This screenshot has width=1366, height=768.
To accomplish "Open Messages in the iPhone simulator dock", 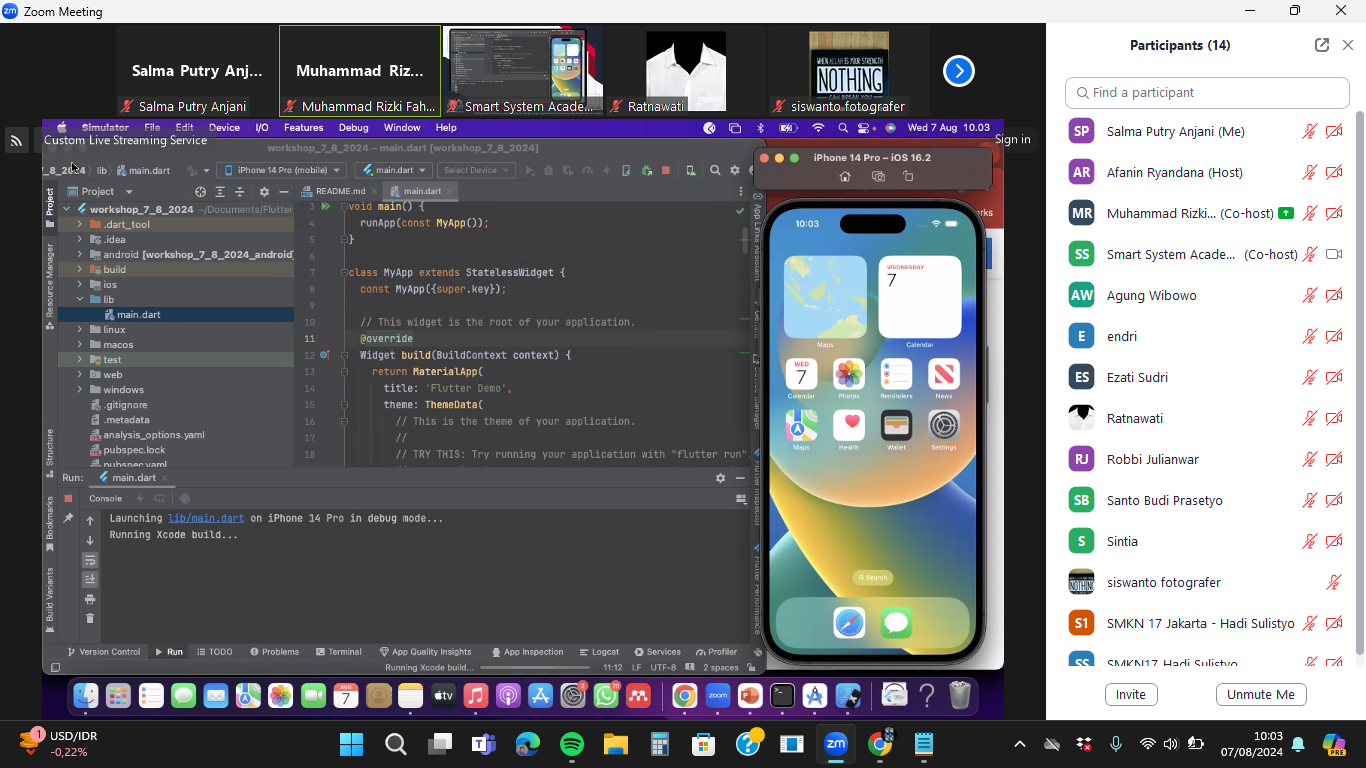I will (897, 623).
